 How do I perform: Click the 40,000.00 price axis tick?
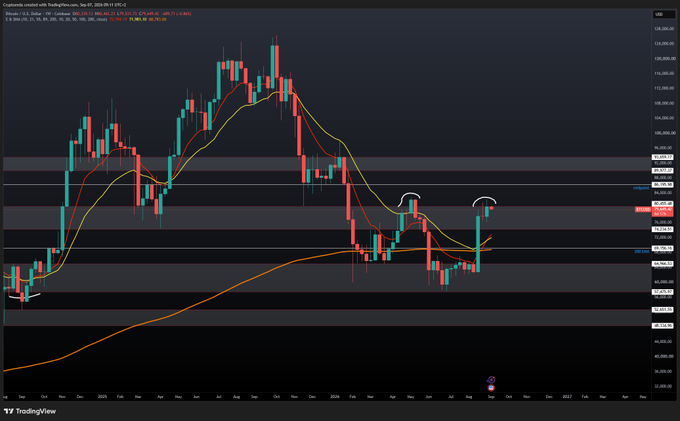point(664,356)
